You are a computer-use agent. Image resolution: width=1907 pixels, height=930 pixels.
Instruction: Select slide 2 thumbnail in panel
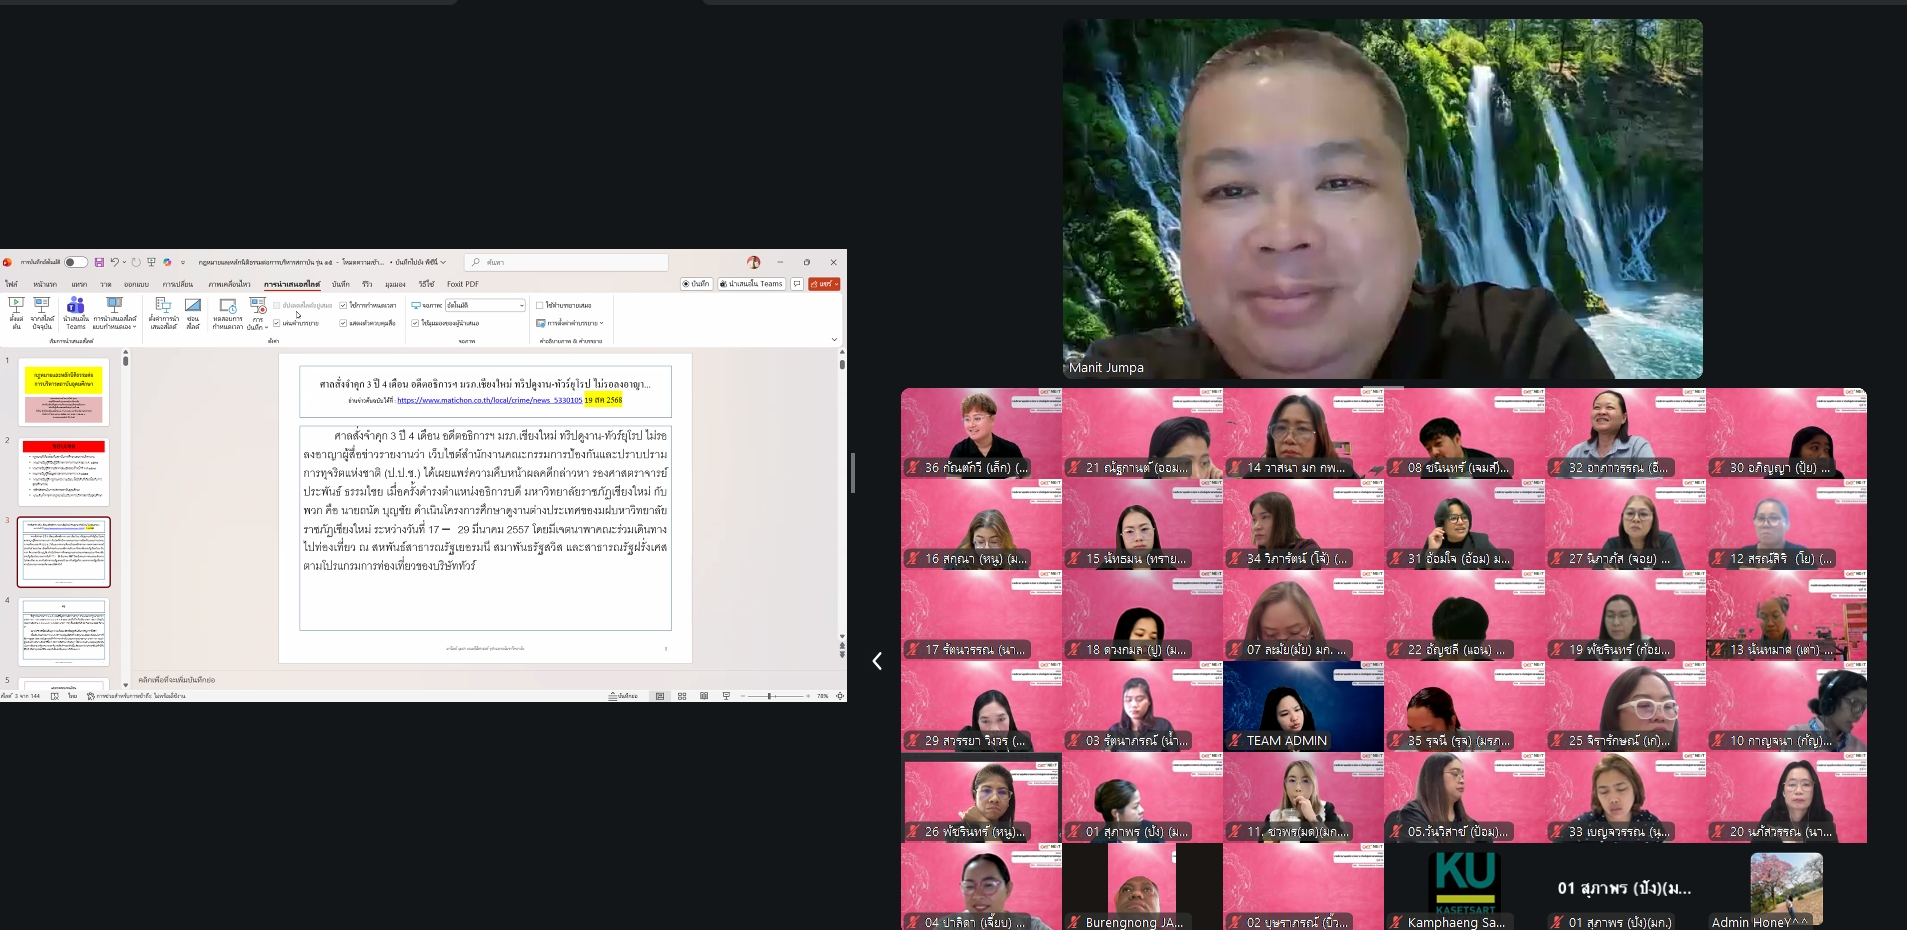pyautogui.click(x=64, y=471)
